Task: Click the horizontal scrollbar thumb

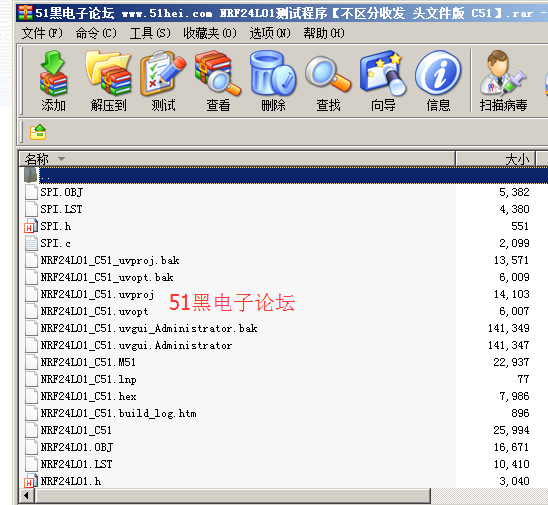Action: 232,495
